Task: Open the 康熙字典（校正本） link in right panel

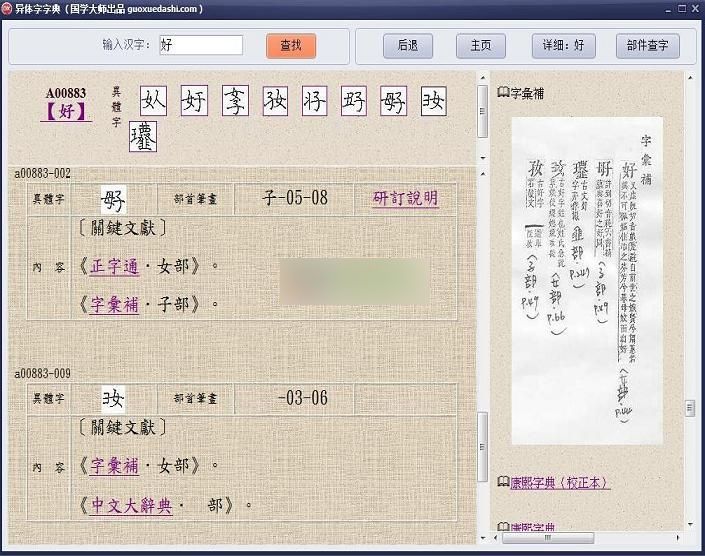Action: click(x=559, y=482)
